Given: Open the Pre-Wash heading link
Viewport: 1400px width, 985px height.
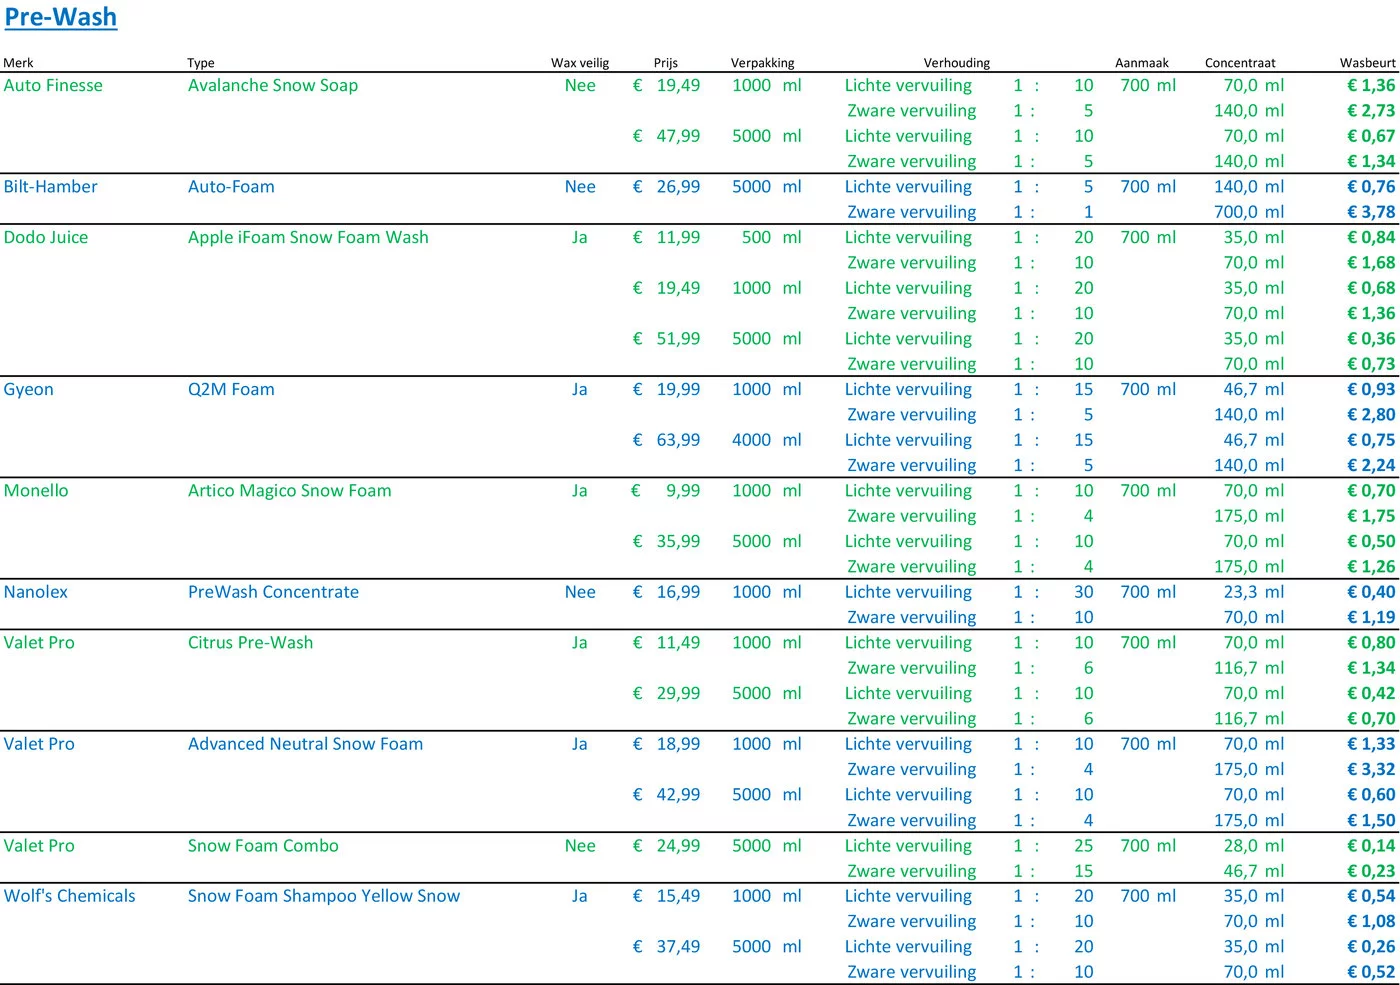Looking at the screenshot, I should pos(61,17).
